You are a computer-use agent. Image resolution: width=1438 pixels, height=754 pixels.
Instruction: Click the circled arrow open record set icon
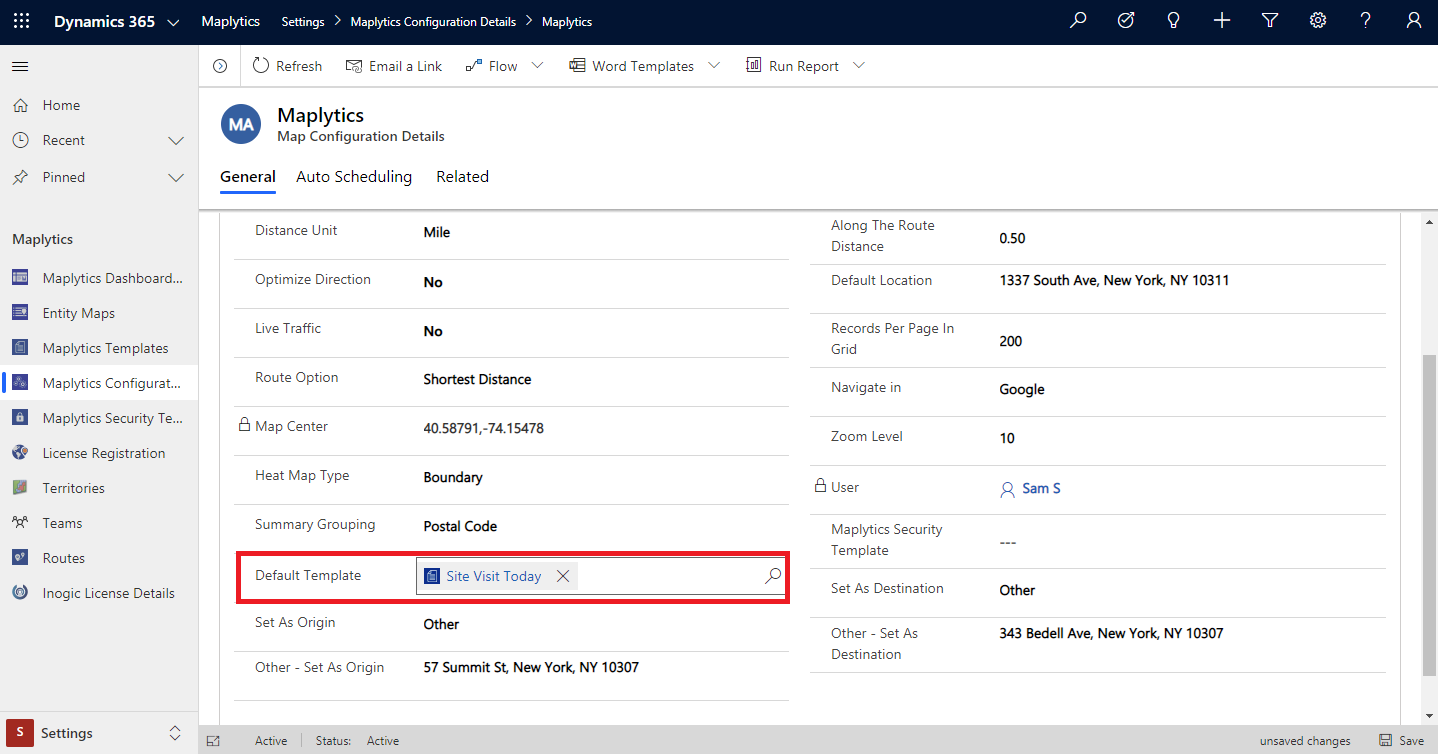coord(220,66)
